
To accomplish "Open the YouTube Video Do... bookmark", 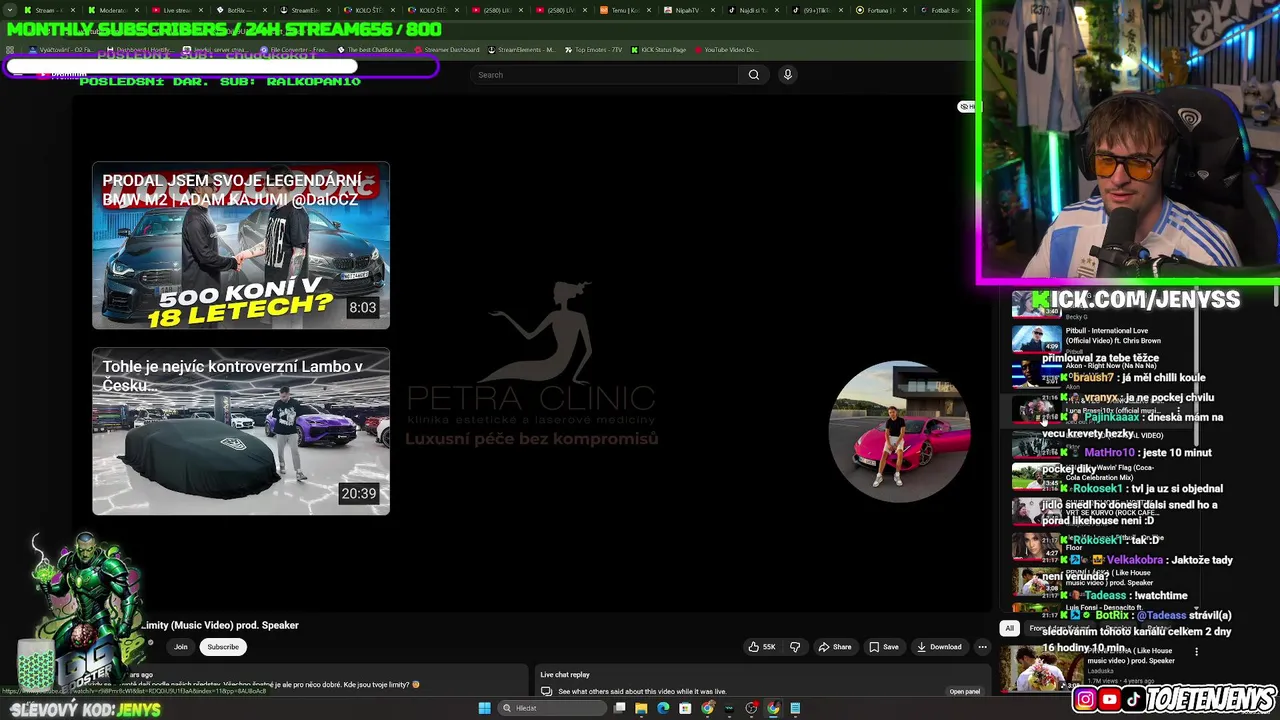I will pyautogui.click(x=726, y=50).
